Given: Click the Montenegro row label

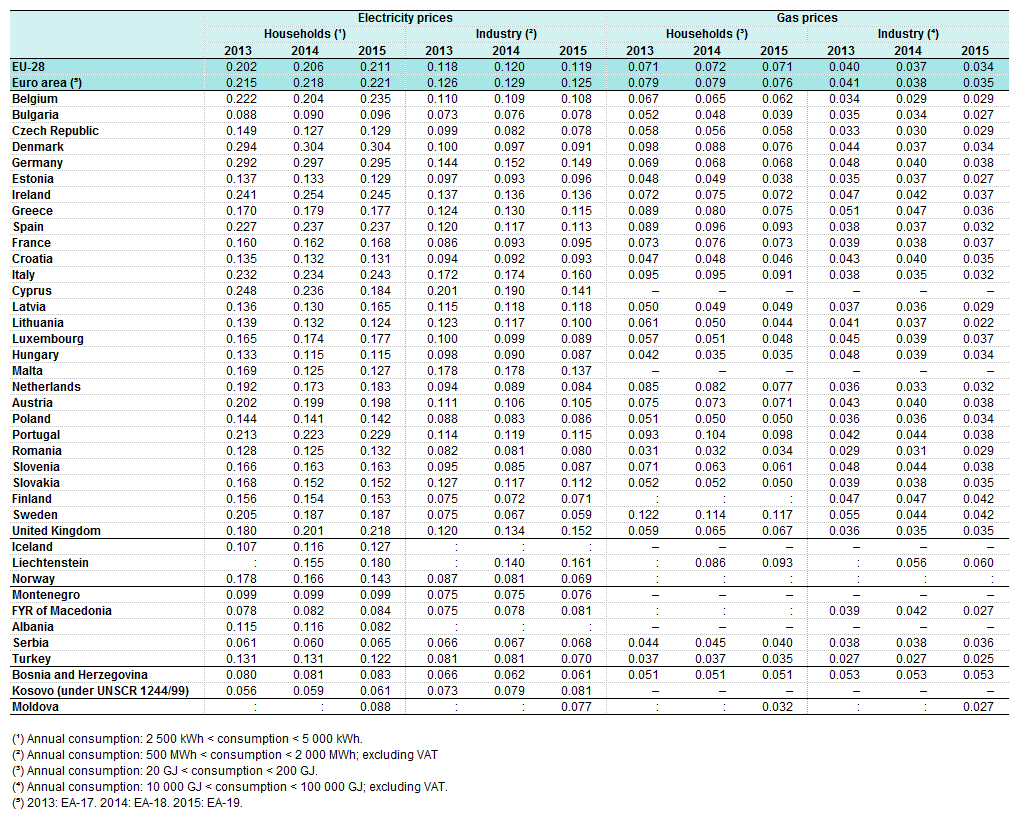Looking at the screenshot, I should pos(46,595).
